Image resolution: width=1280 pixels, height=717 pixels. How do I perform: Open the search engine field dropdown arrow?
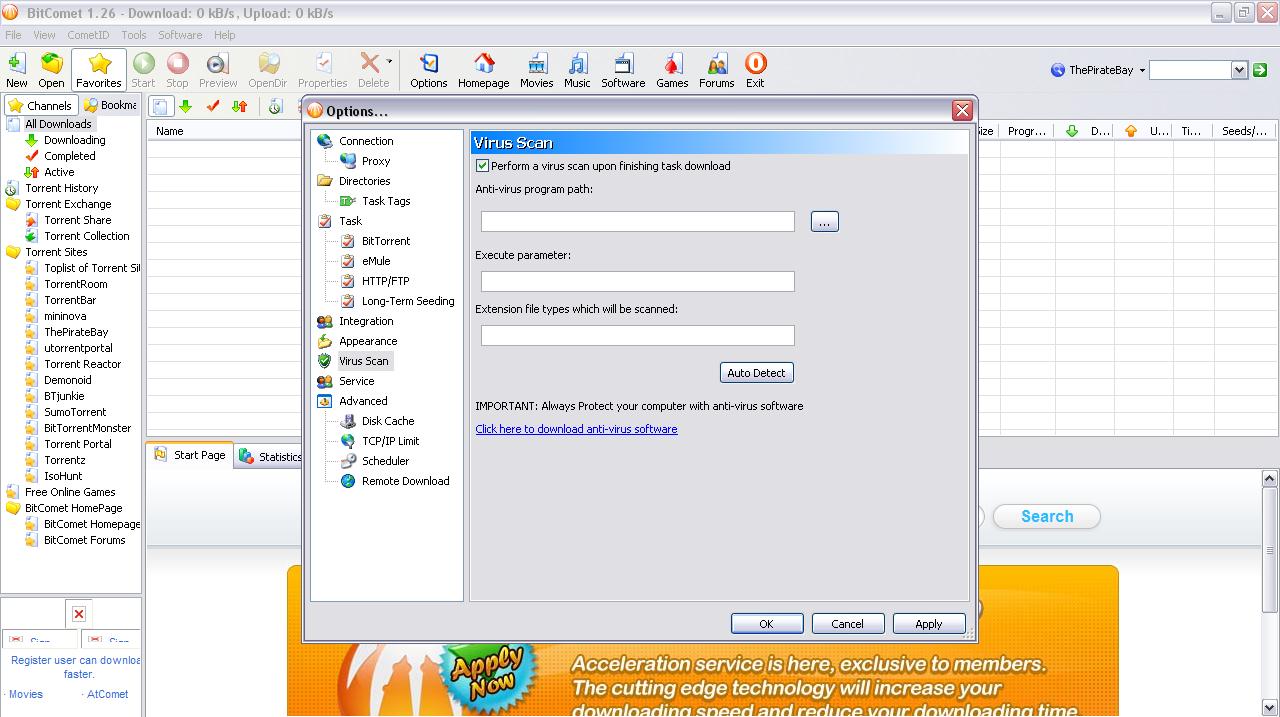click(1239, 70)
